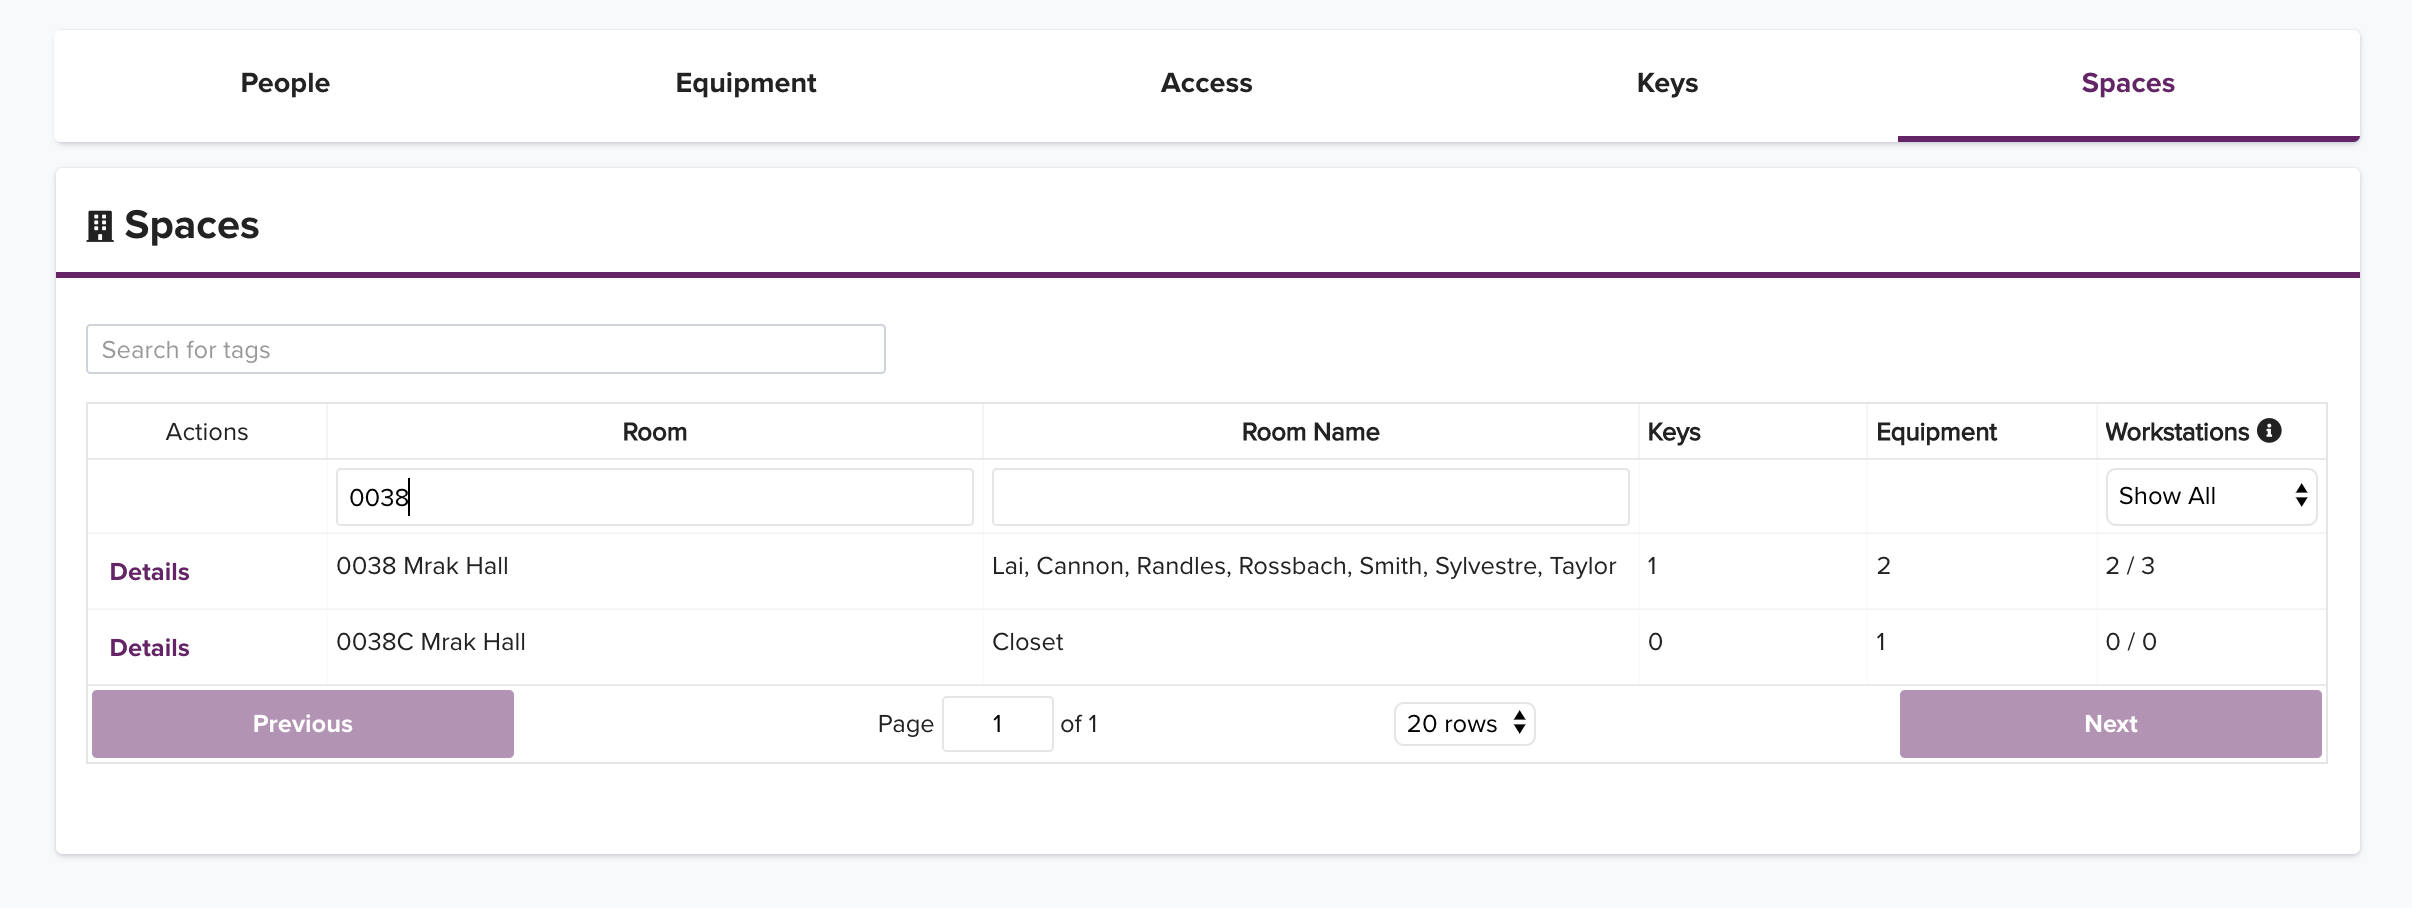2412x908 pixels.
Task: Open the Access tab
Action: [x=1207, y=83]
